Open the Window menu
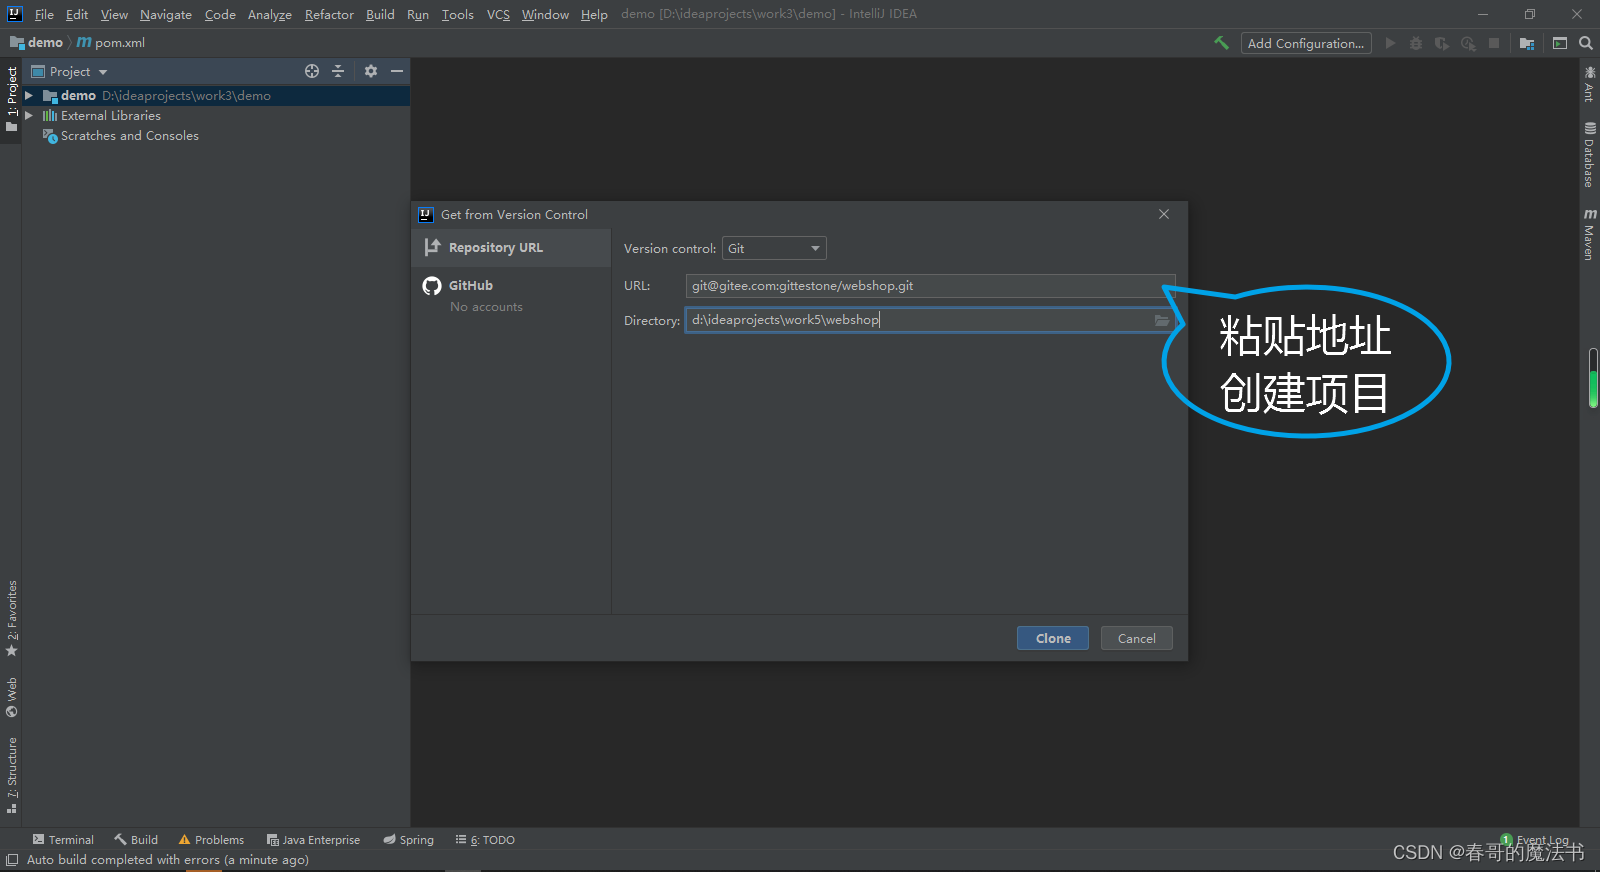1600x872 pixels. point(545,14)
